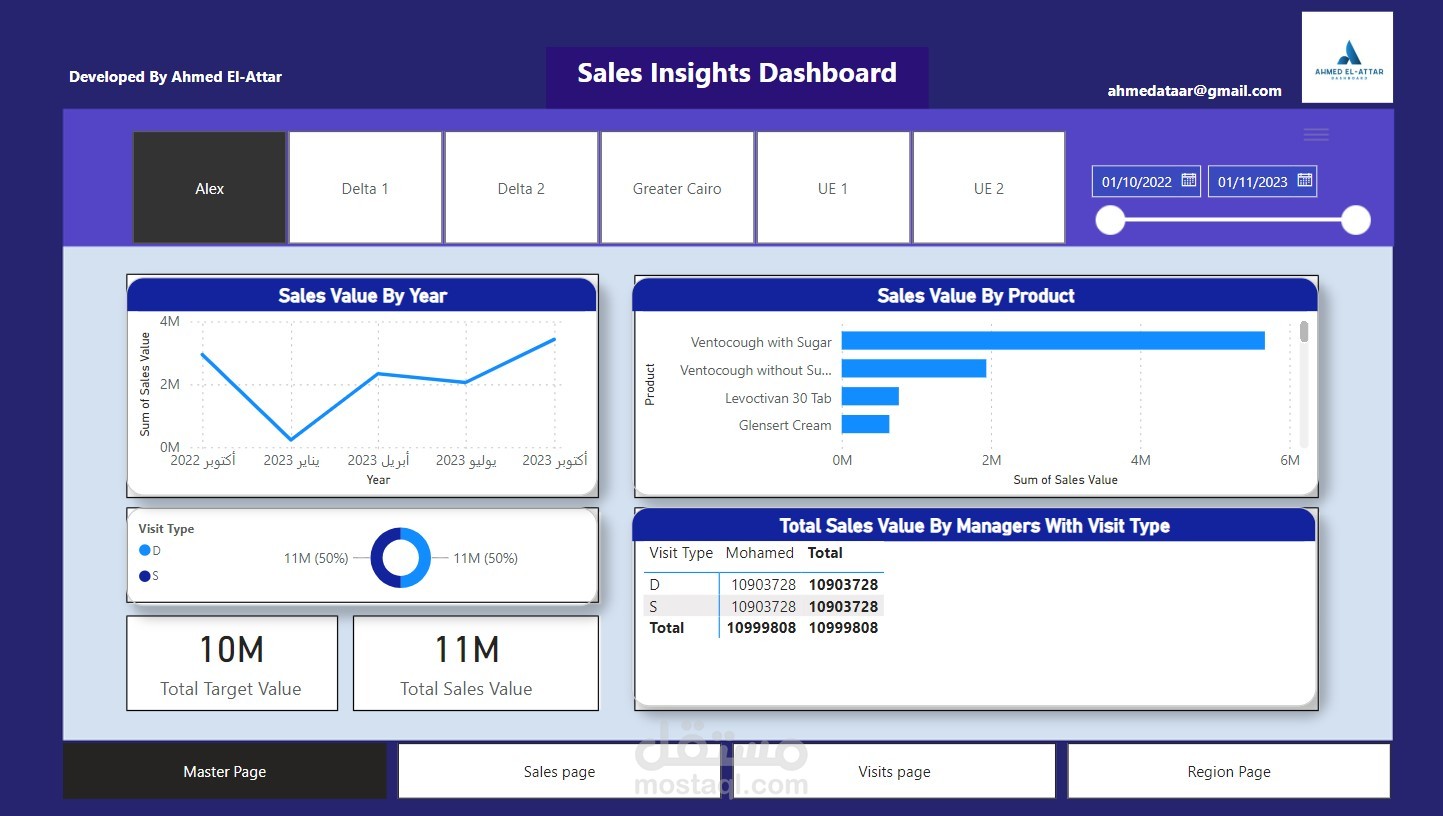1443x816 pixels.
Task: Click the Sales Insights Dashboard title
Action: point(737,73)
